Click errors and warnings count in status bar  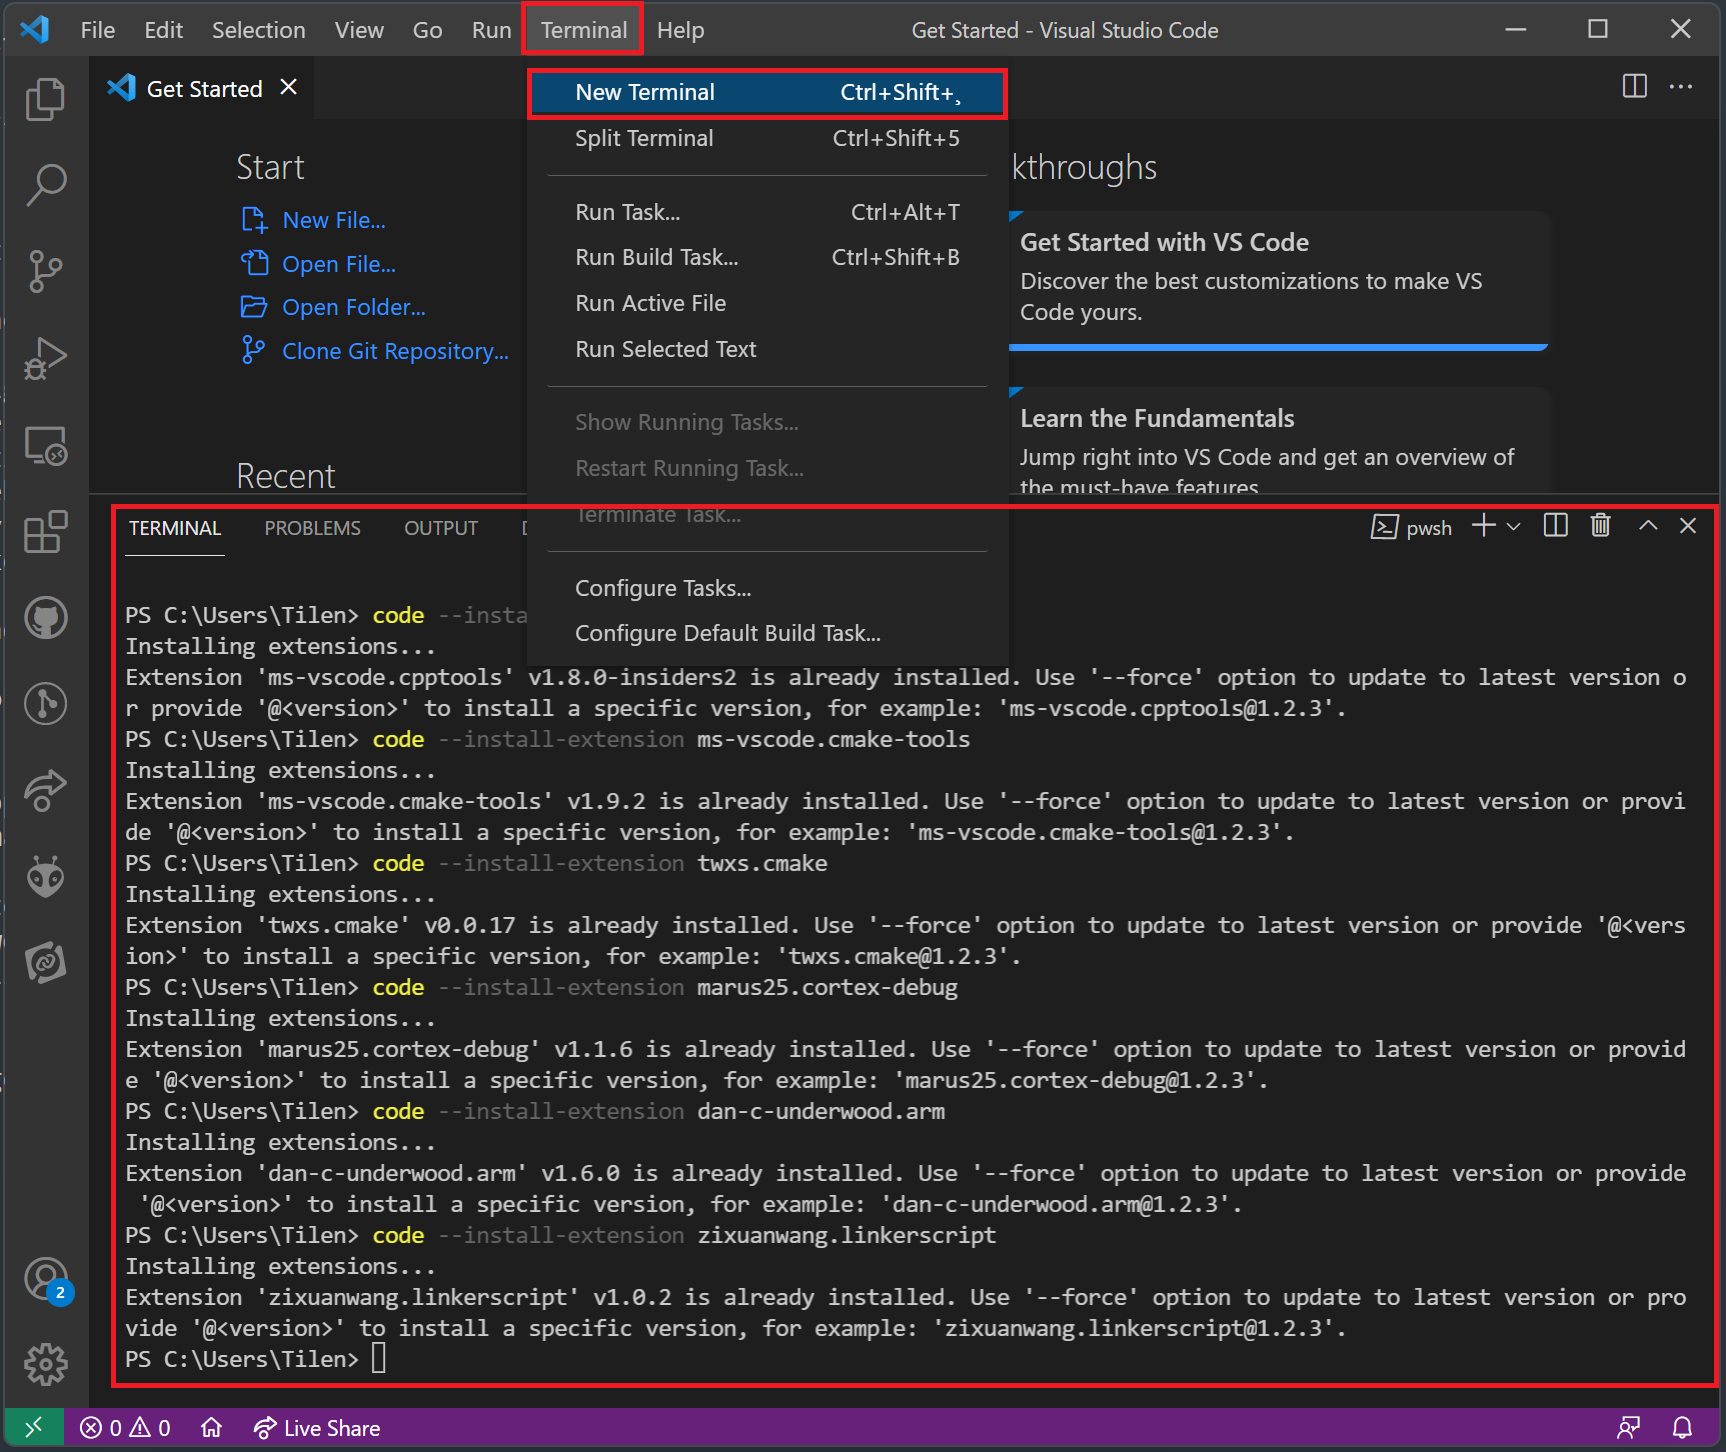(x=125, y=1428)
